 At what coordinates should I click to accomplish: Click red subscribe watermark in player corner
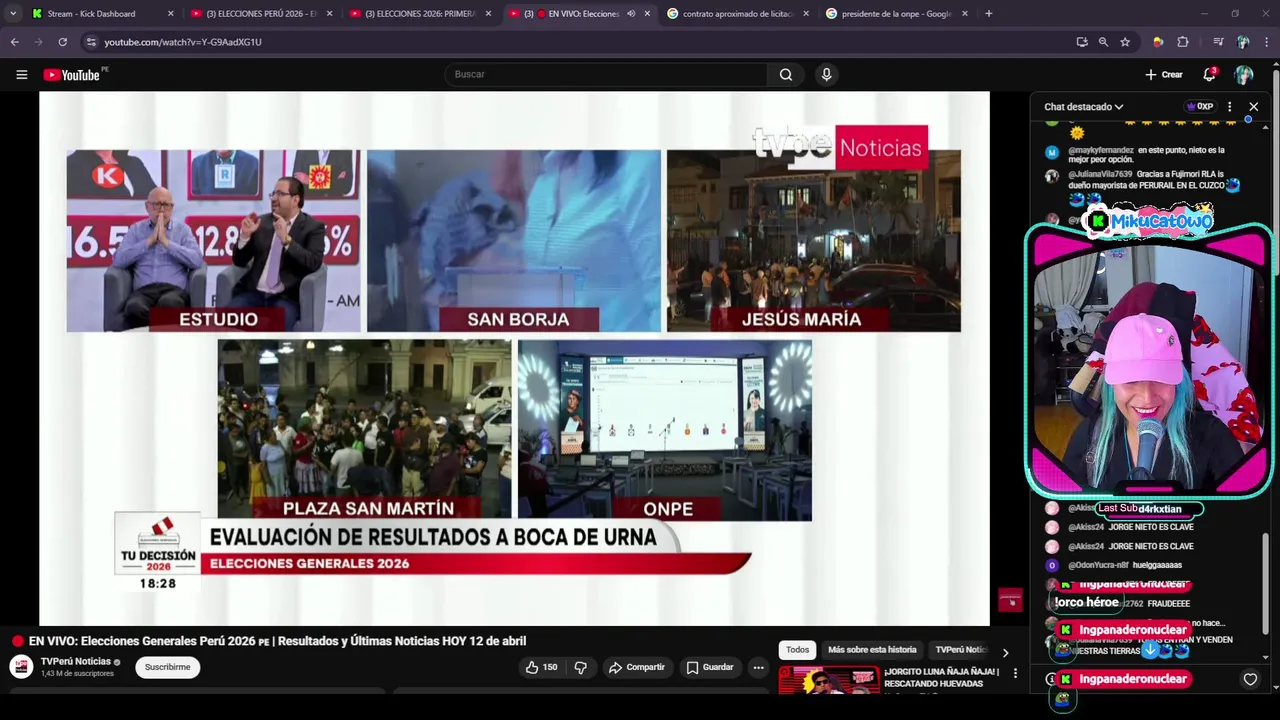pos(1010,600)
